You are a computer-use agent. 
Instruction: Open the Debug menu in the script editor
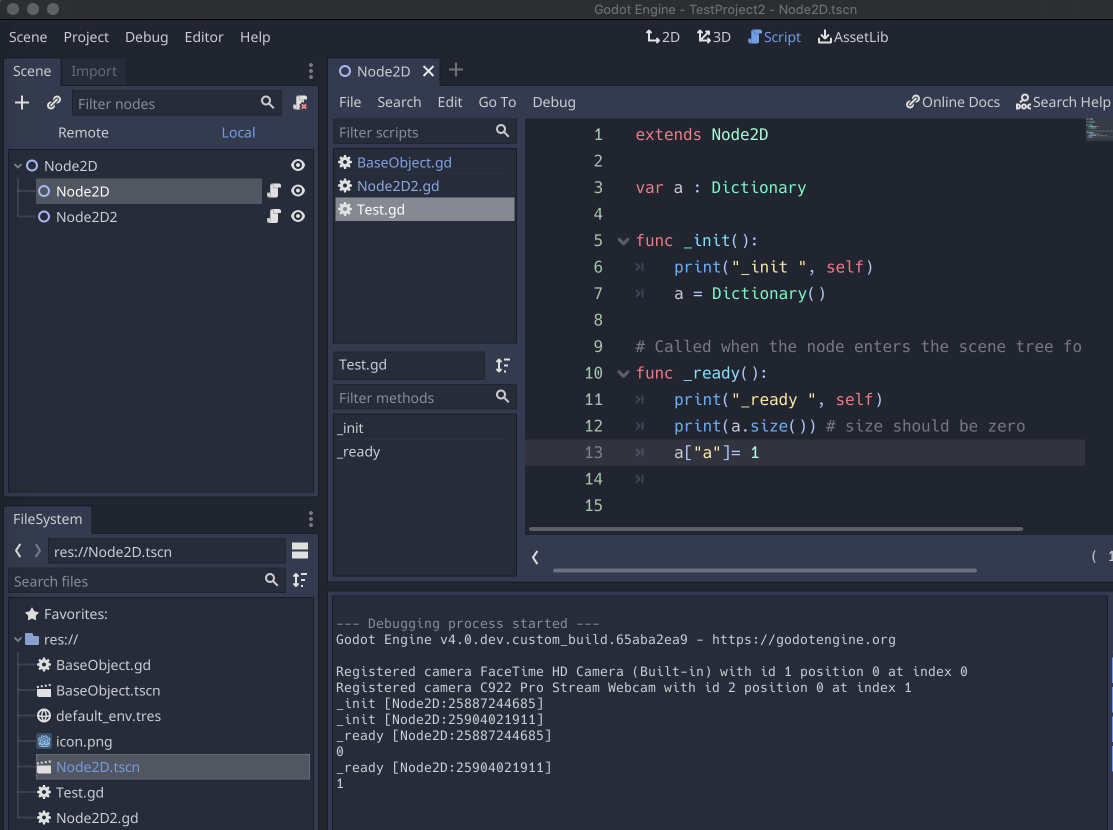click(x=554, y=102)
